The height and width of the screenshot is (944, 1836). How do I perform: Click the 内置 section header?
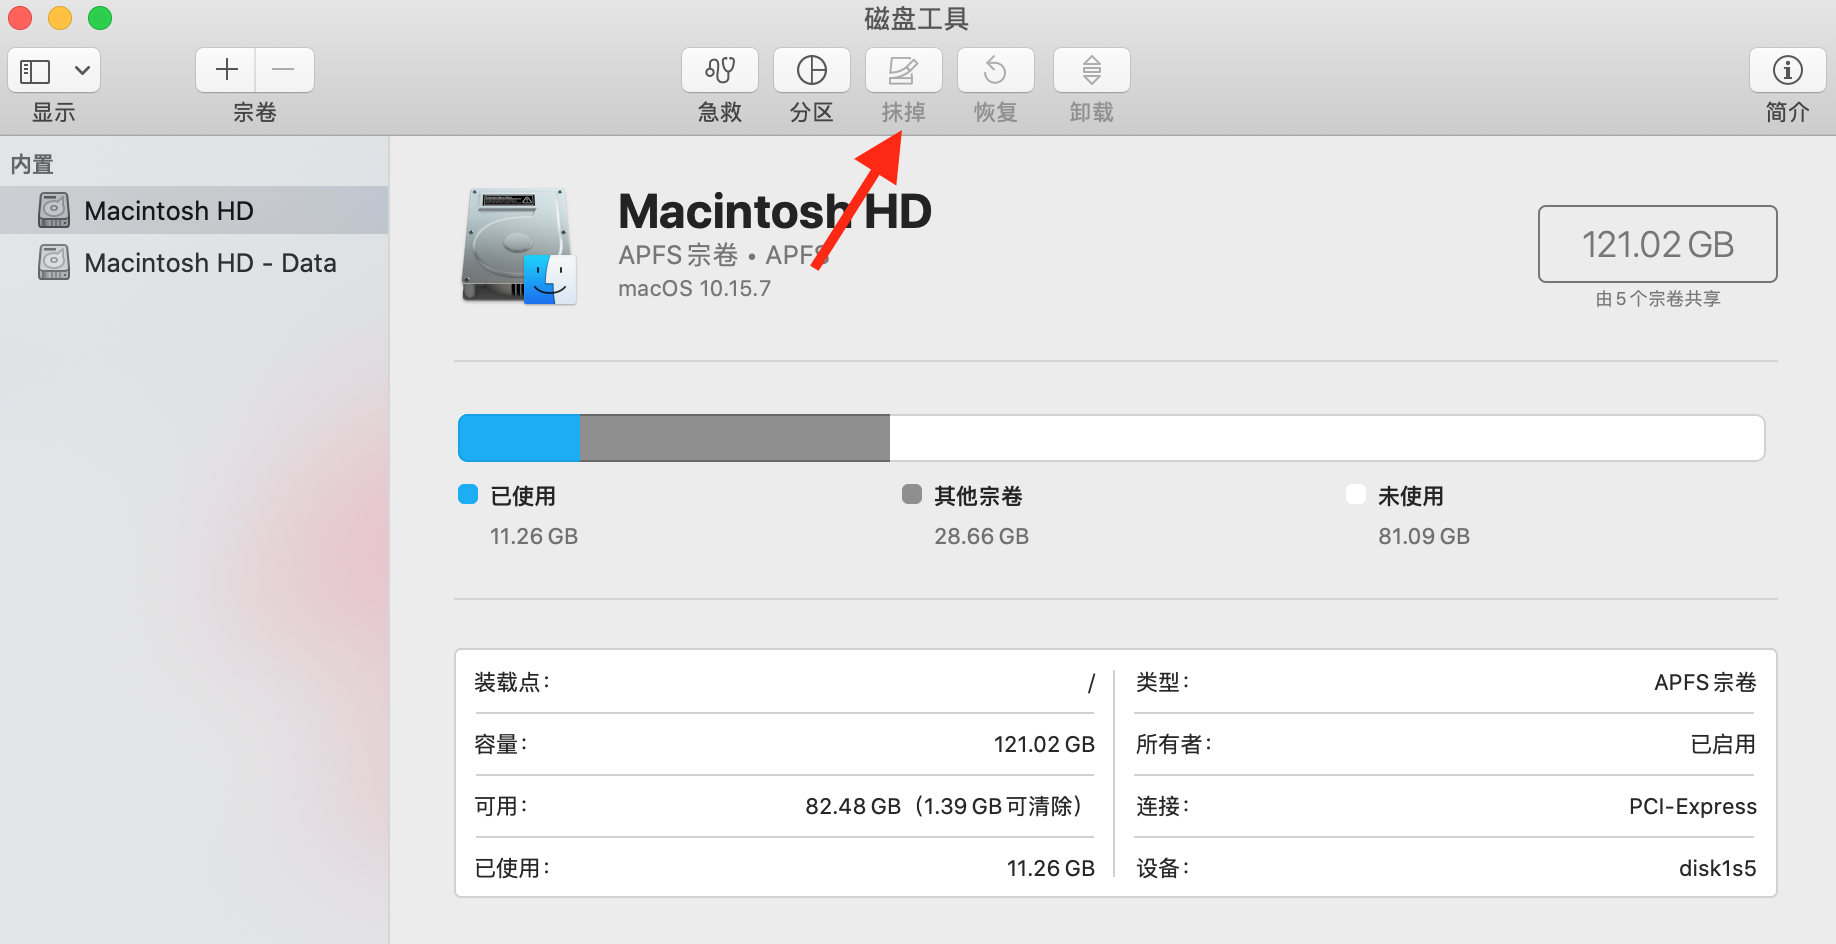(x=31, y=163)
